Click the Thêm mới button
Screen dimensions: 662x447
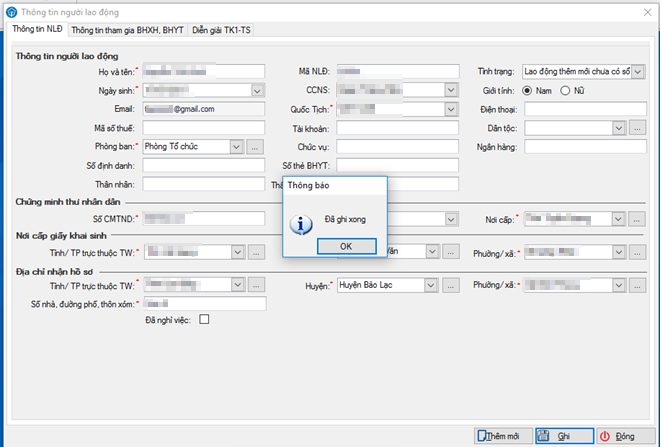point(502,436)
